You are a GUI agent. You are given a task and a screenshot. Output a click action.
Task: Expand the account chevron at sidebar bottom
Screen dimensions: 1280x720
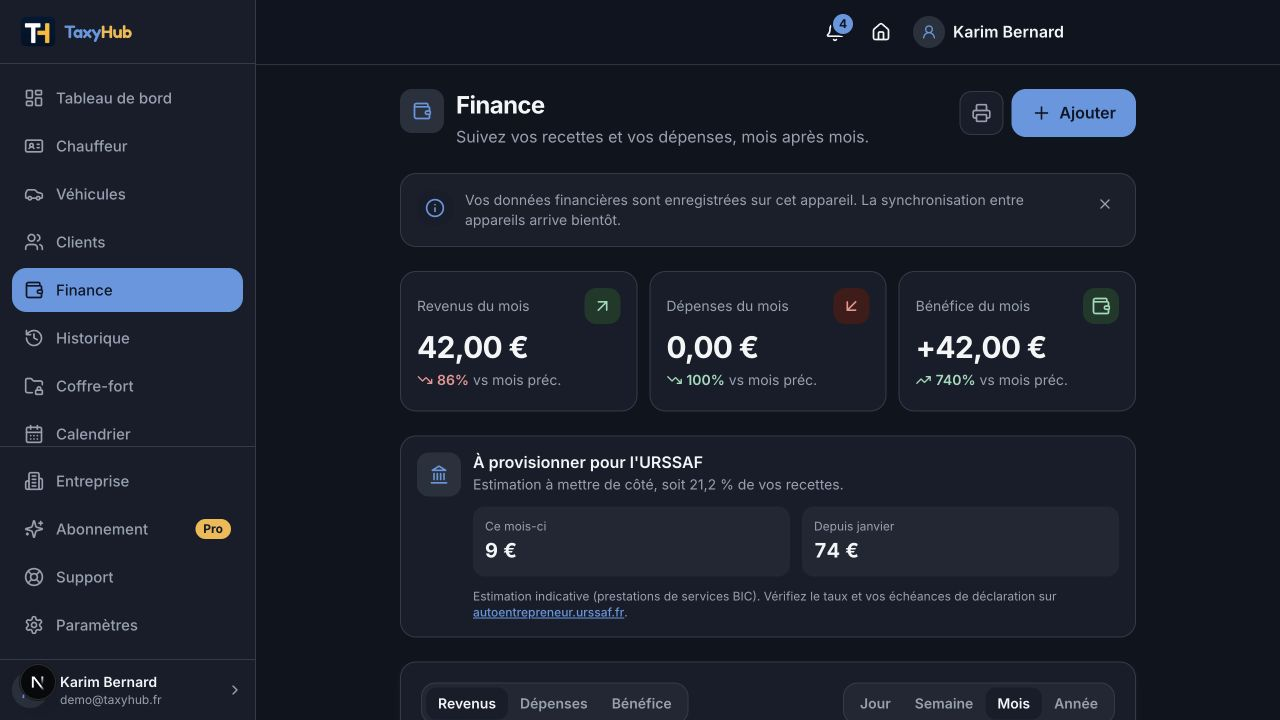(235, 690)
